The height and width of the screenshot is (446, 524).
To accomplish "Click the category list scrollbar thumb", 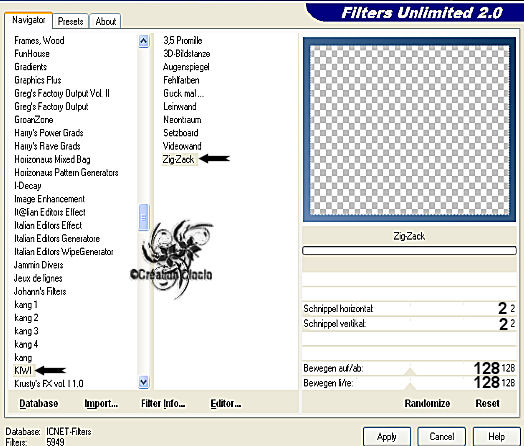I will (143, 217).
